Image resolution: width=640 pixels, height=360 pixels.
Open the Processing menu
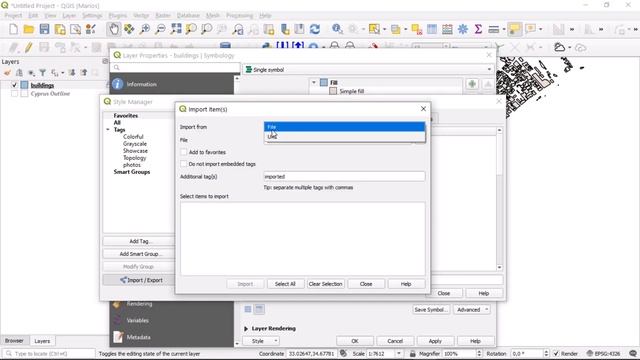click(240, 16)
